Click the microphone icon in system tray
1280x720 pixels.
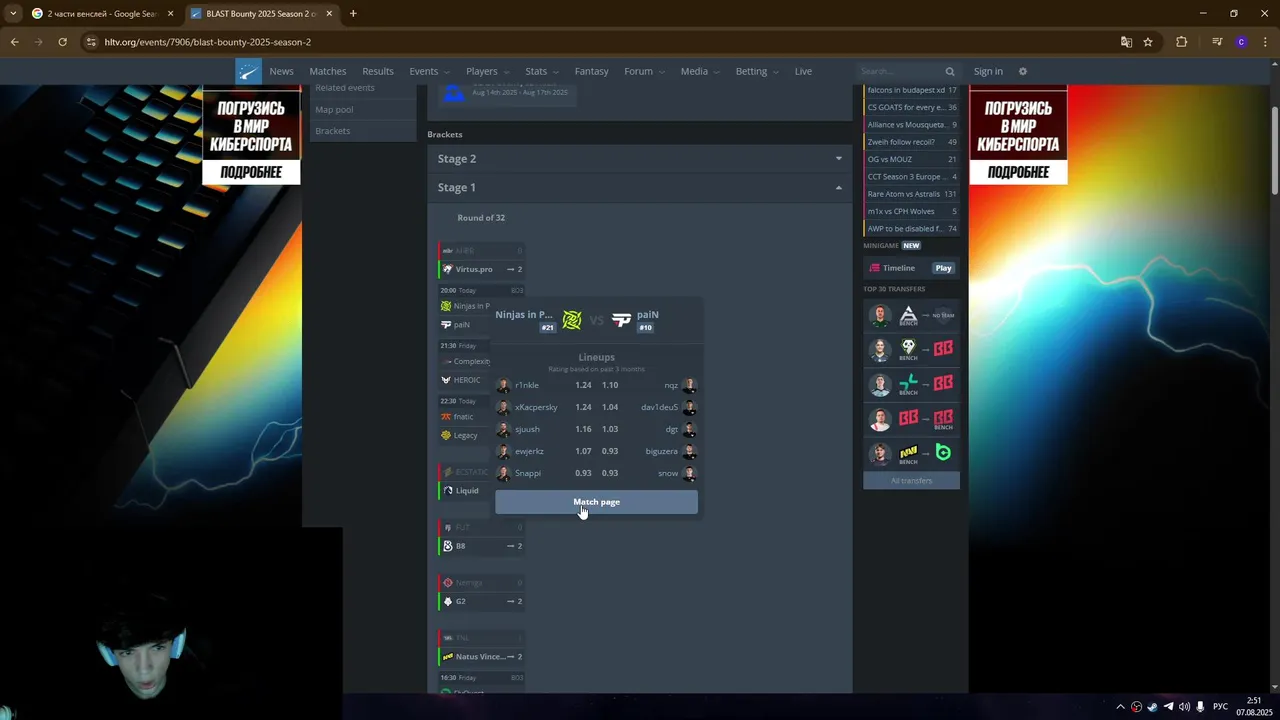[1200, 707]
